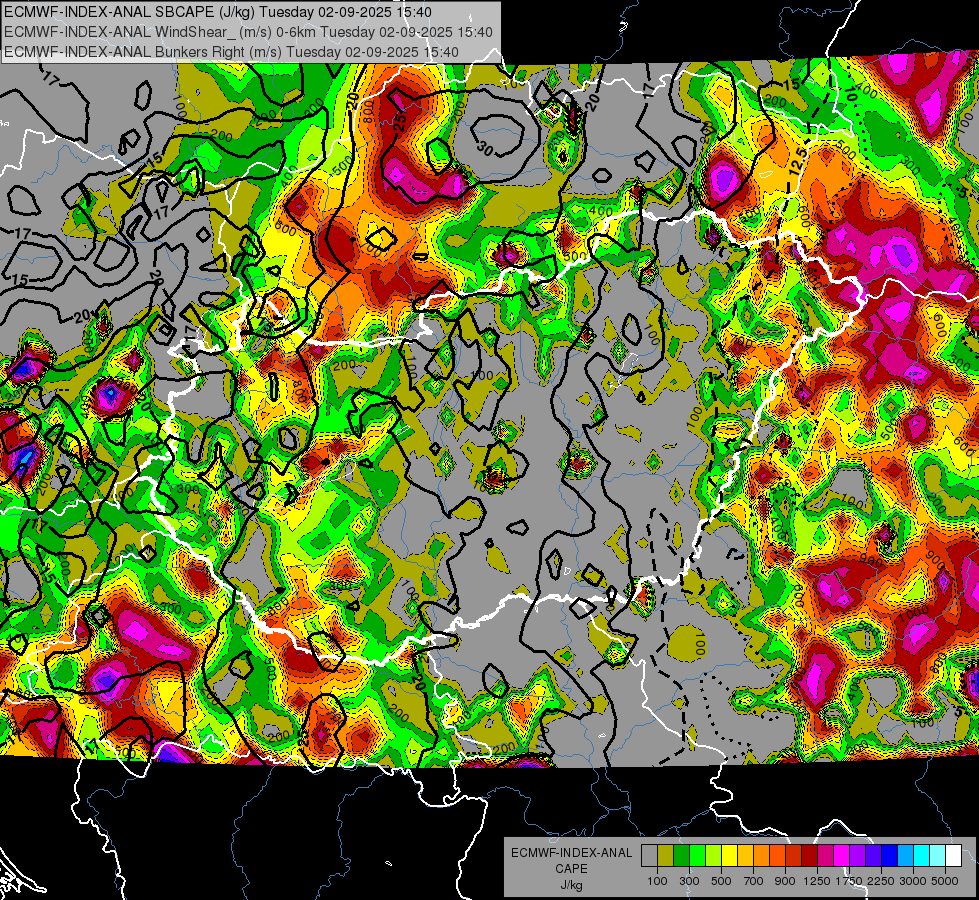Click the legend title ECMWF-INDEX-ANAL

[571, 853]
